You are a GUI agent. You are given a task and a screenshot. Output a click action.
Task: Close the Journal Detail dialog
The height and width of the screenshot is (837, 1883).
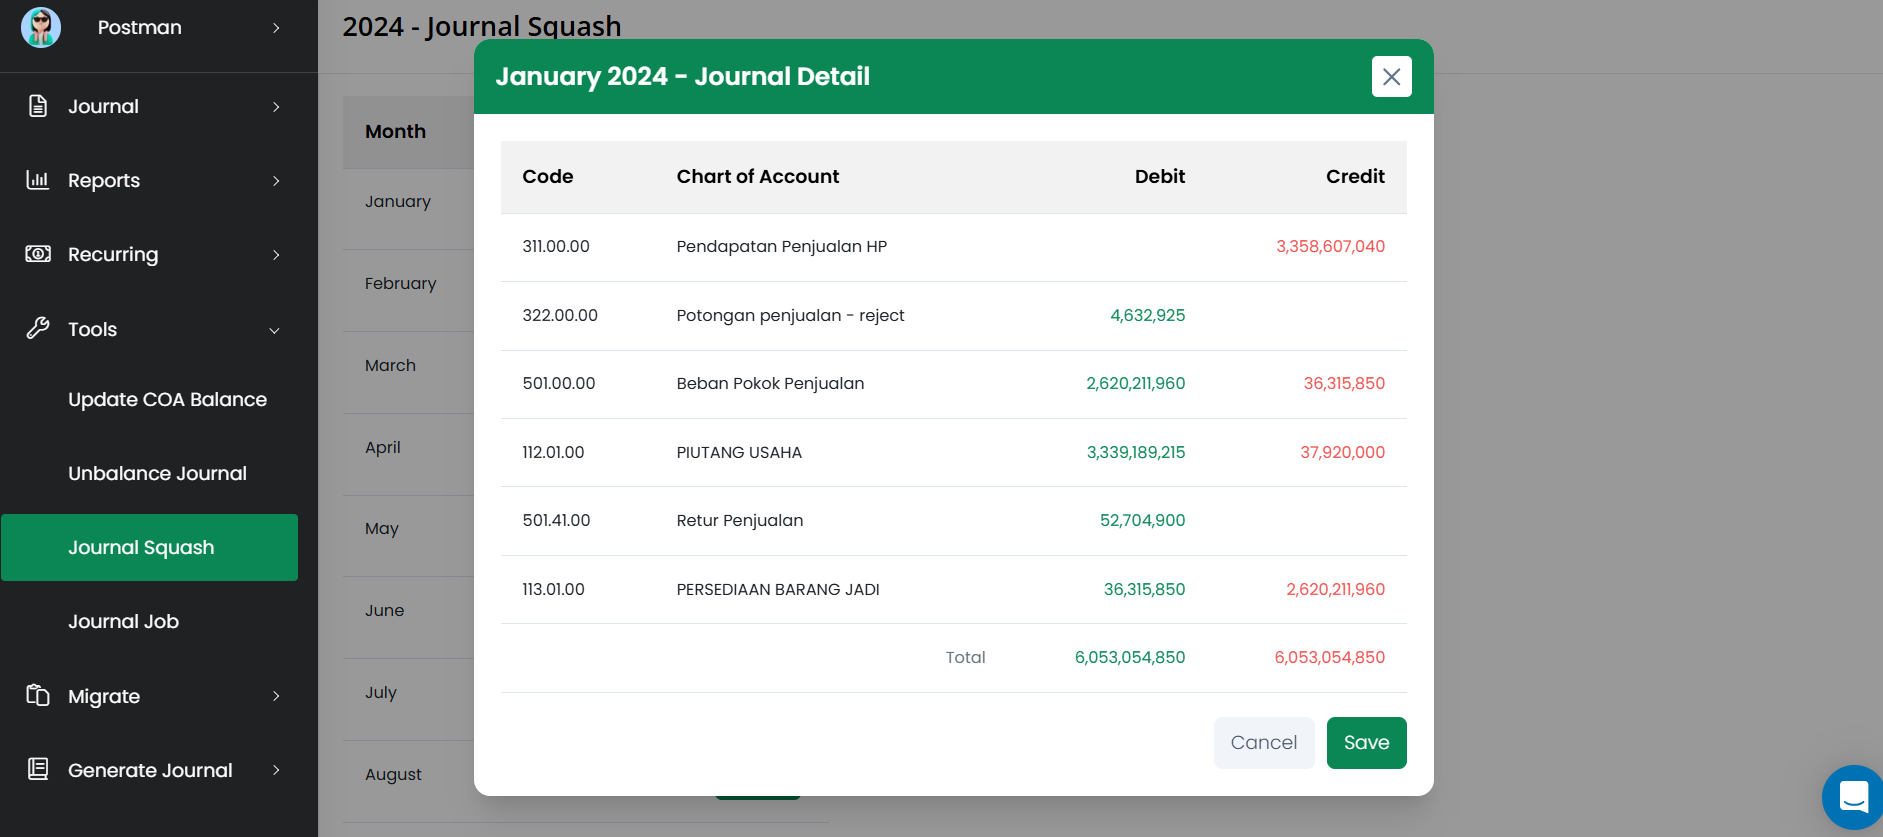coord(1391,77)
